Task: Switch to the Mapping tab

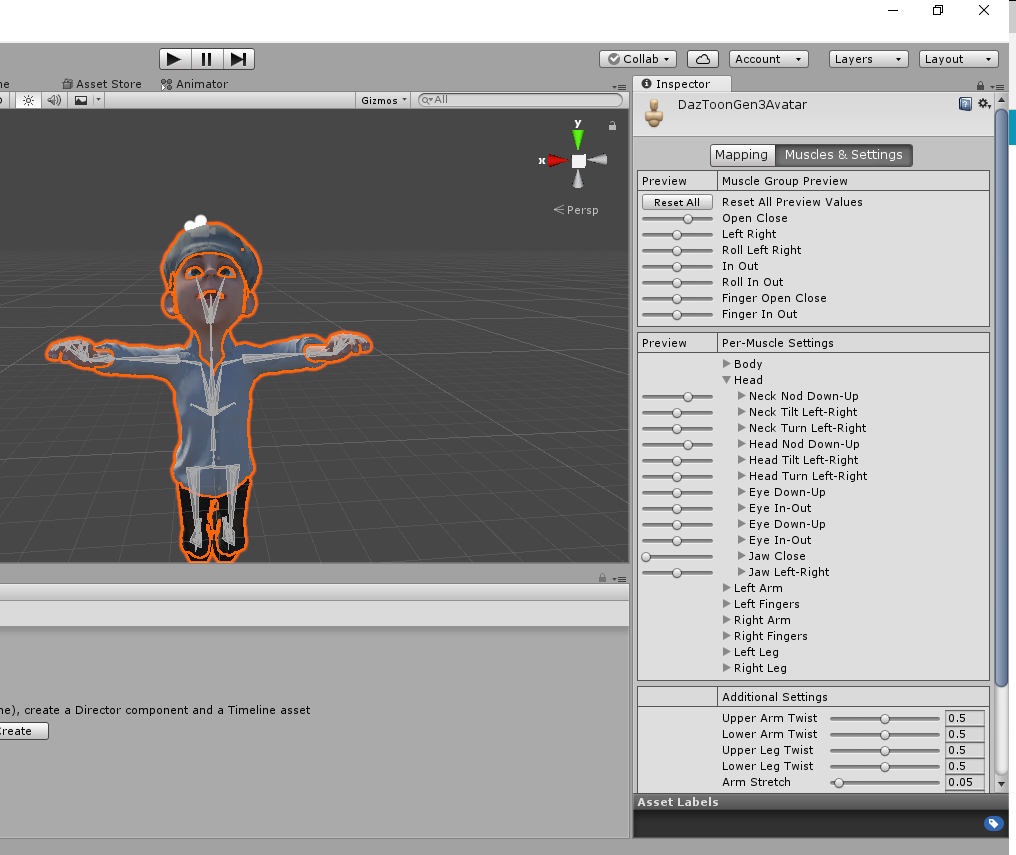Action: click(x=741, y=155)
